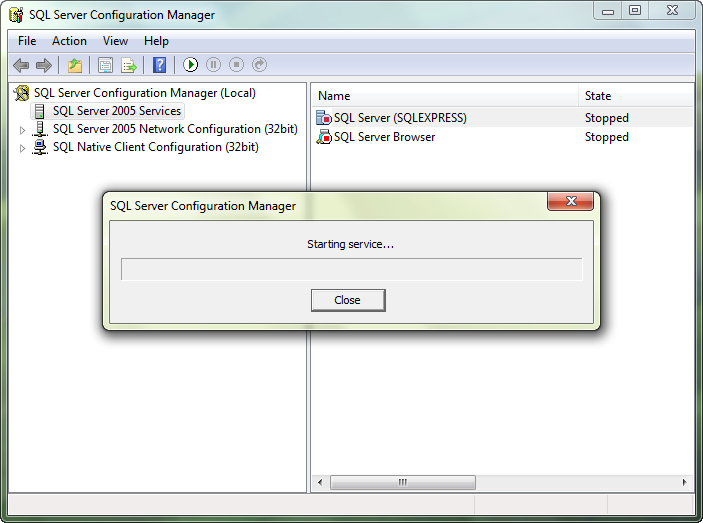
Task: Click the Close button in the dialog
Action: [348, 300]
